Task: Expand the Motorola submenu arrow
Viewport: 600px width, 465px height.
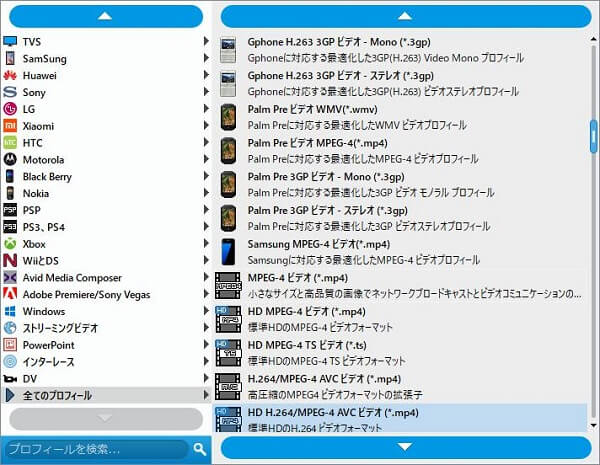Action: click(x=206, y=159)
